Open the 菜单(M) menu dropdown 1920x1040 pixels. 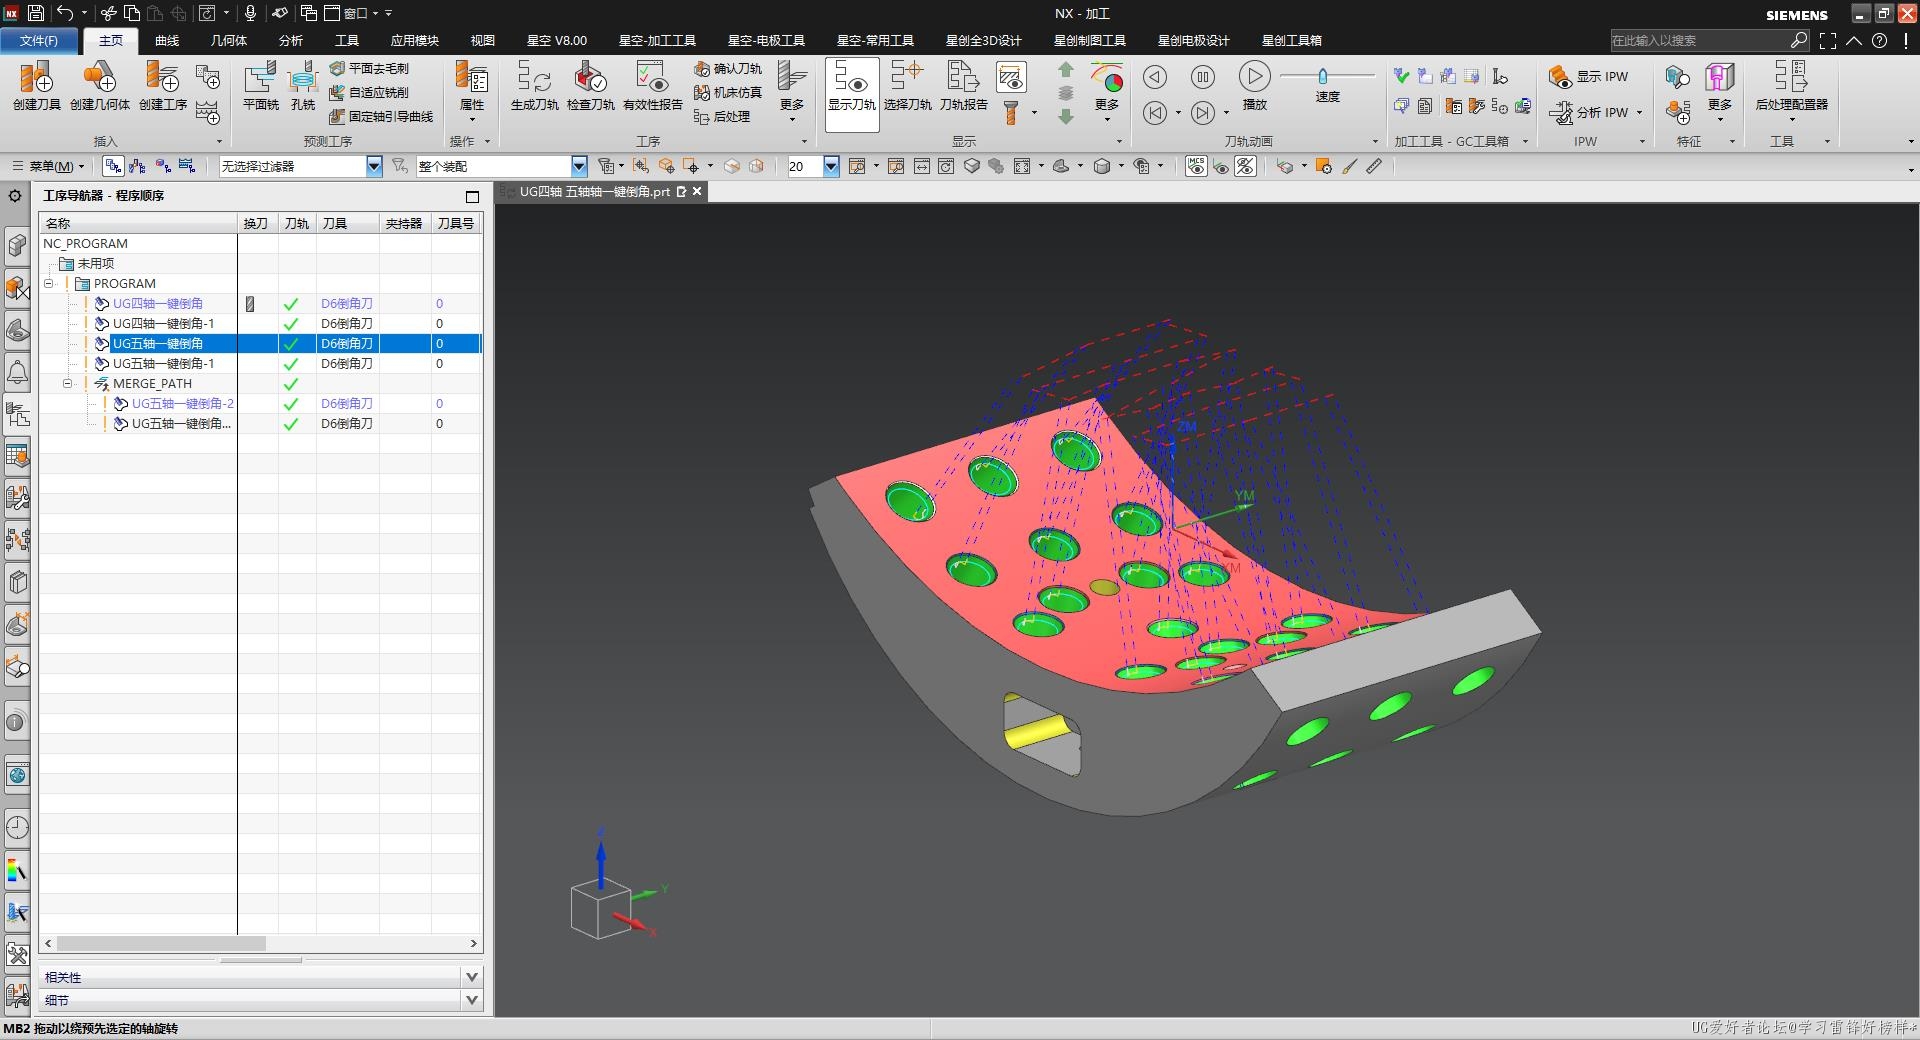click(48, 166)
